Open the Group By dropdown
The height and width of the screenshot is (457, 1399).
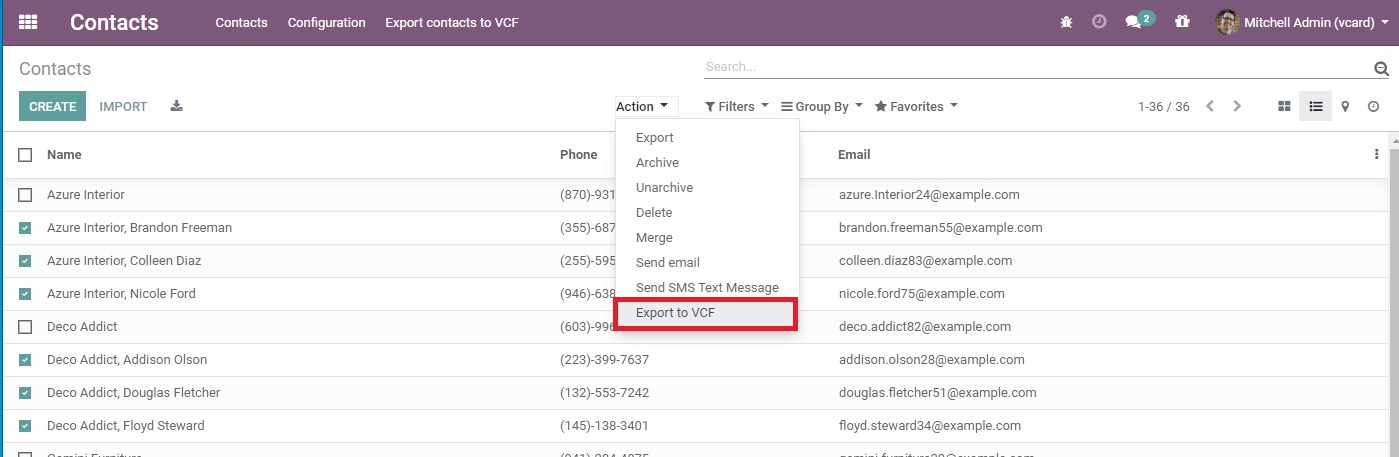coord(821,106)
